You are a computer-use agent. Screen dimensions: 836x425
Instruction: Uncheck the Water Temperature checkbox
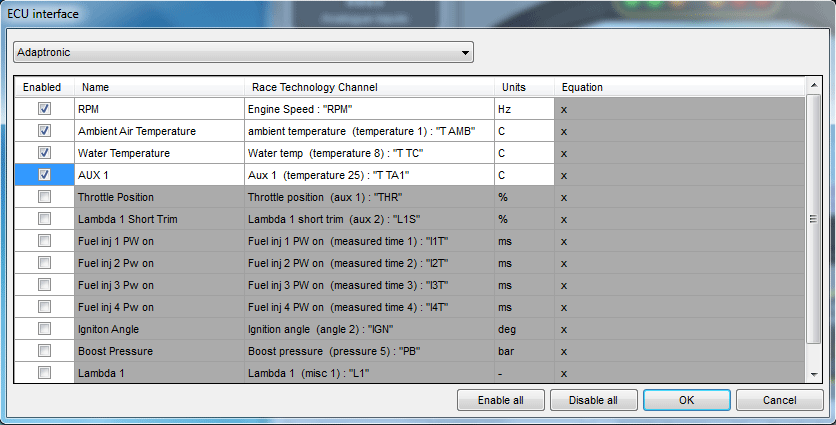(x=44, y=153)
